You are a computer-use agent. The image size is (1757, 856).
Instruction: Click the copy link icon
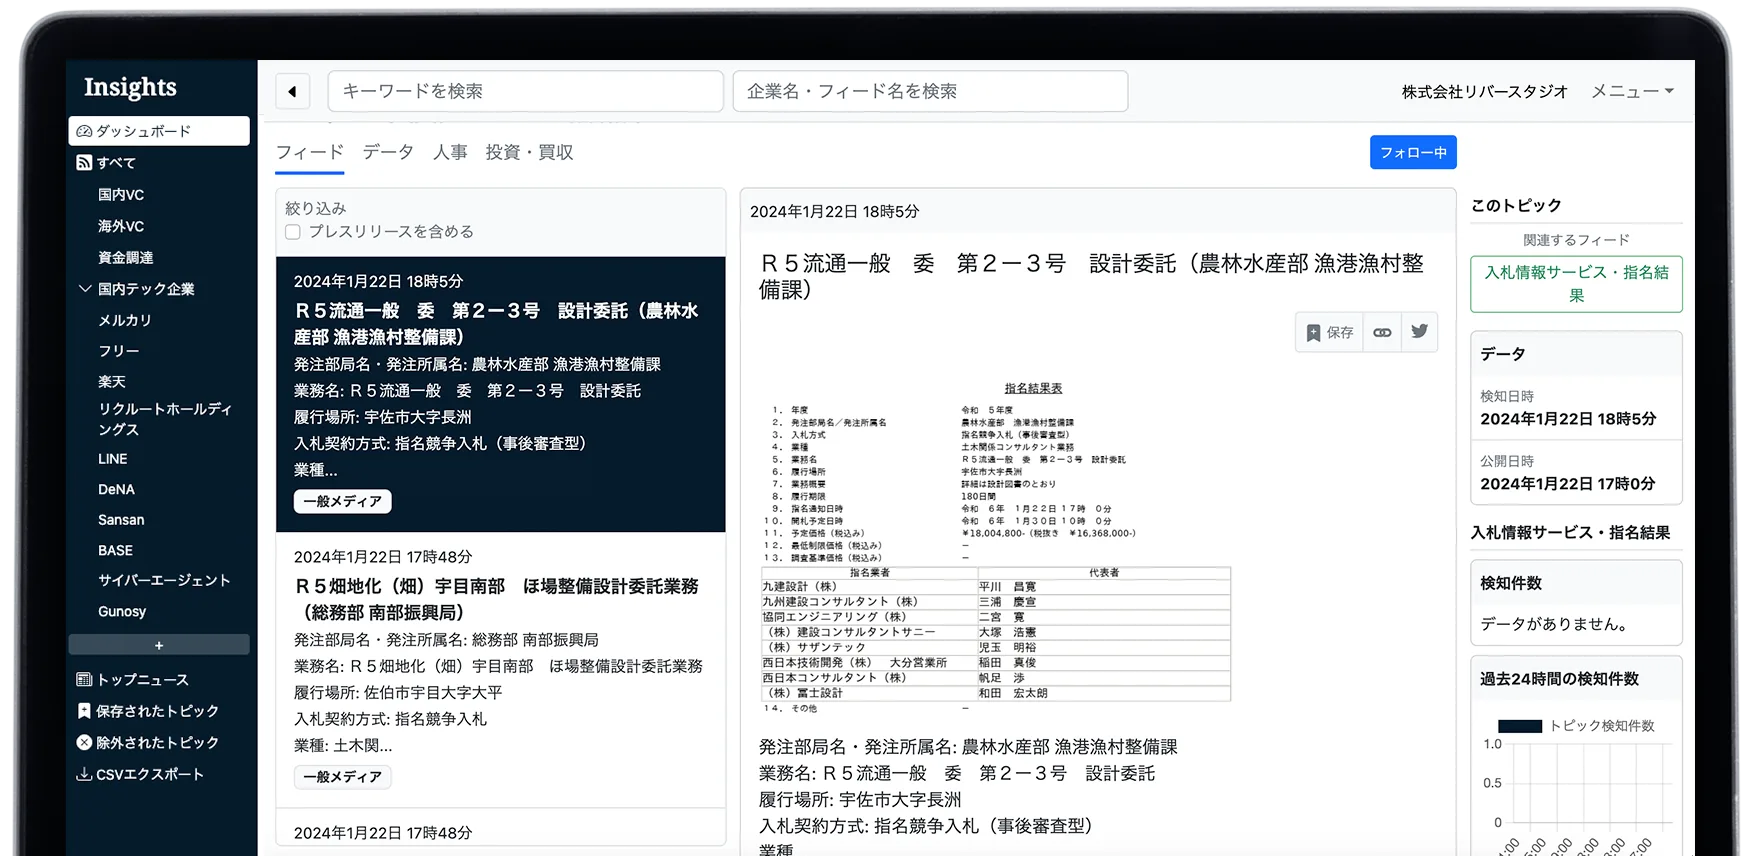click(1382, 333)
